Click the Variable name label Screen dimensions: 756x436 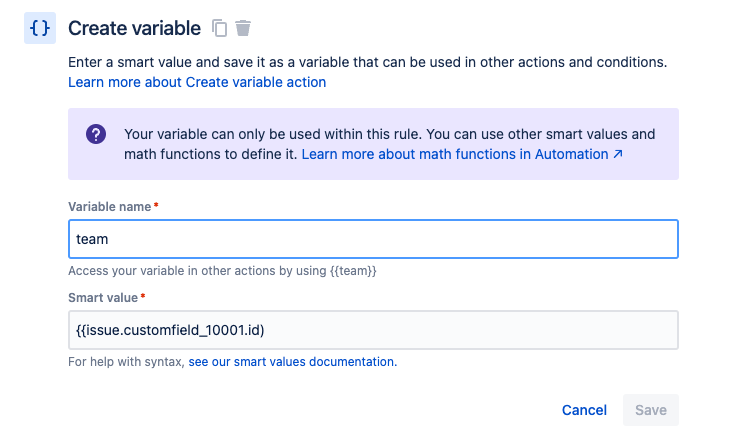(109, 206)
